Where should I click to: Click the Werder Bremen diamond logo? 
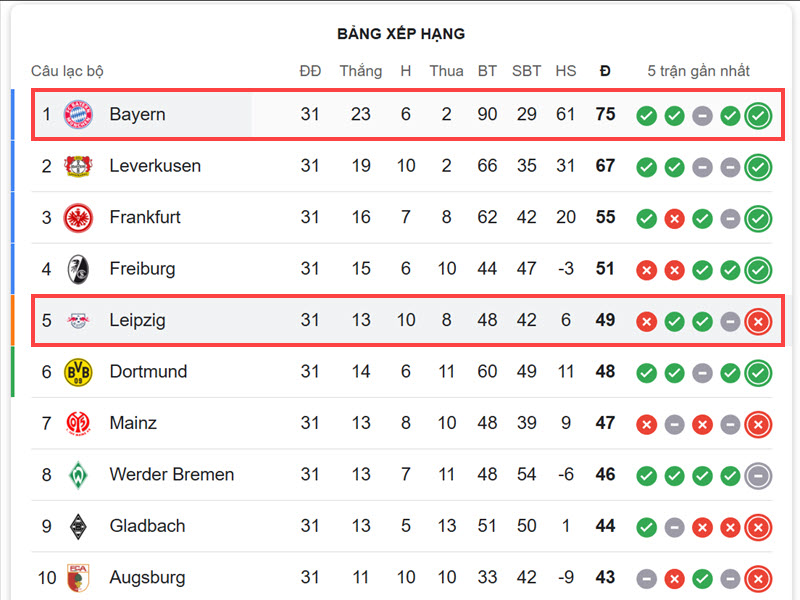click(x=78, y=475)
